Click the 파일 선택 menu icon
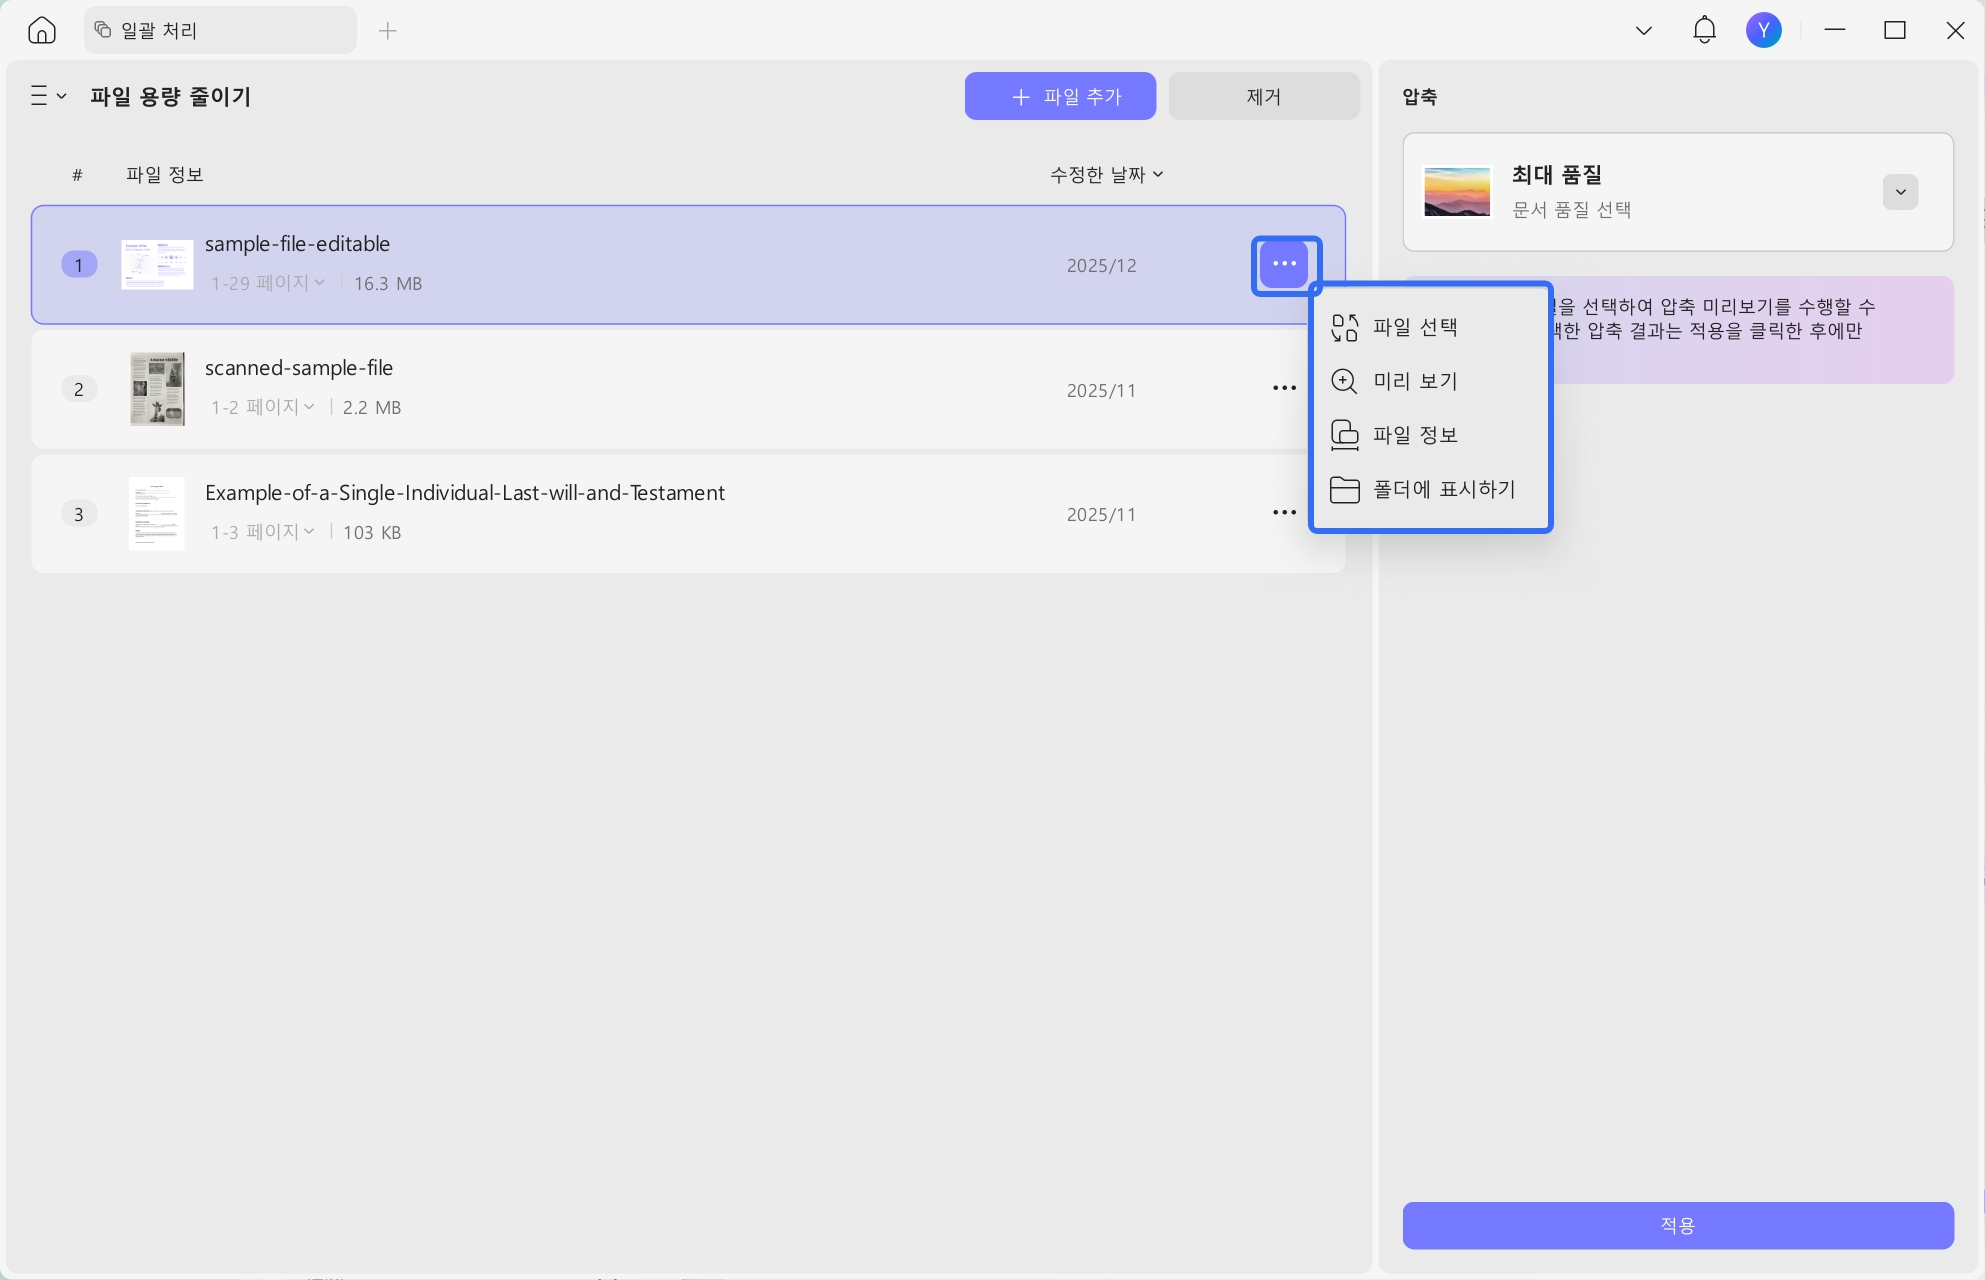 point(1345,327)
